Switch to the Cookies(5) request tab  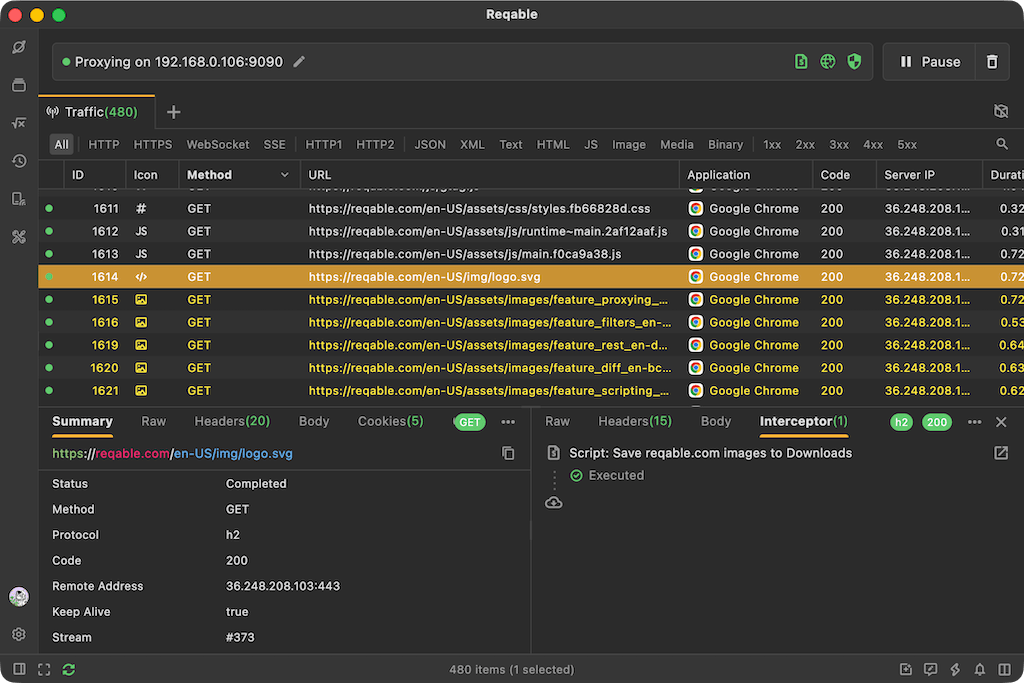pyautogui.click(x=390, y=421)
